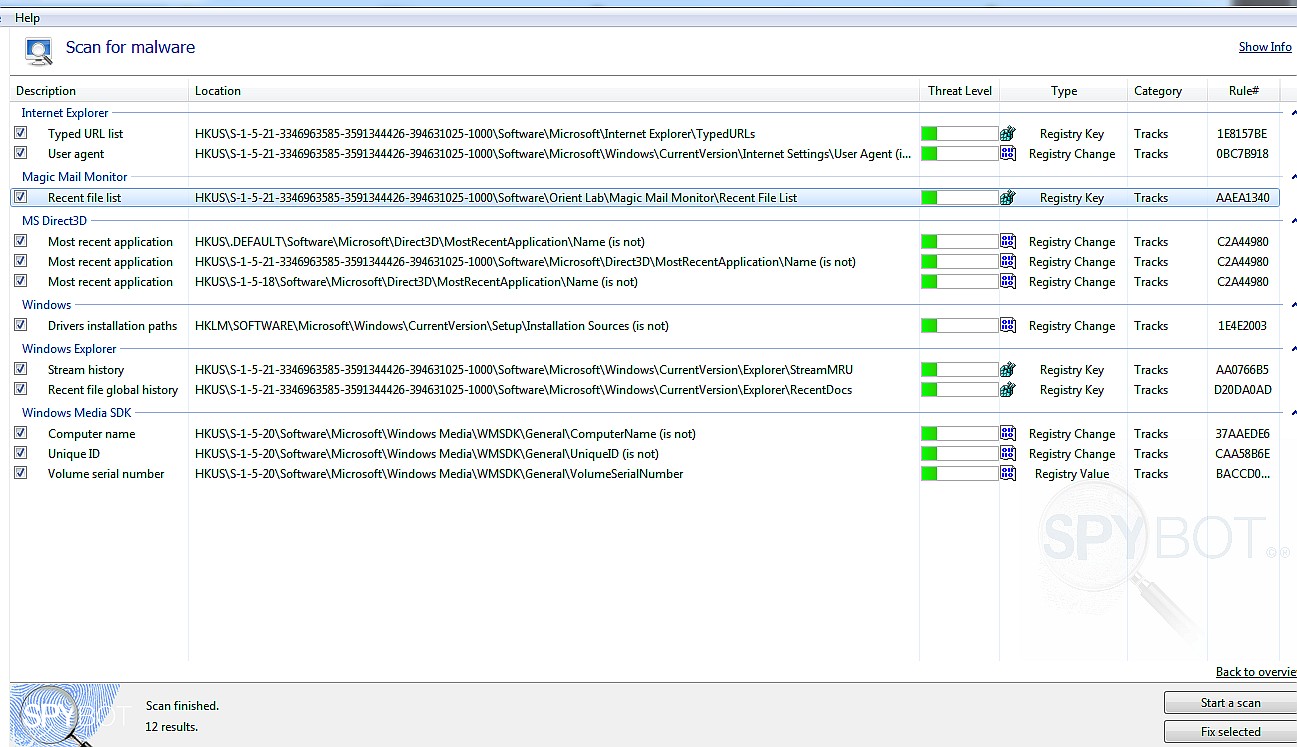The height and width of the screenshot is (747, 1297).
Task: Collapse the MS Direct3D group
Action: pyautogui.click(x=1293, y=222)
